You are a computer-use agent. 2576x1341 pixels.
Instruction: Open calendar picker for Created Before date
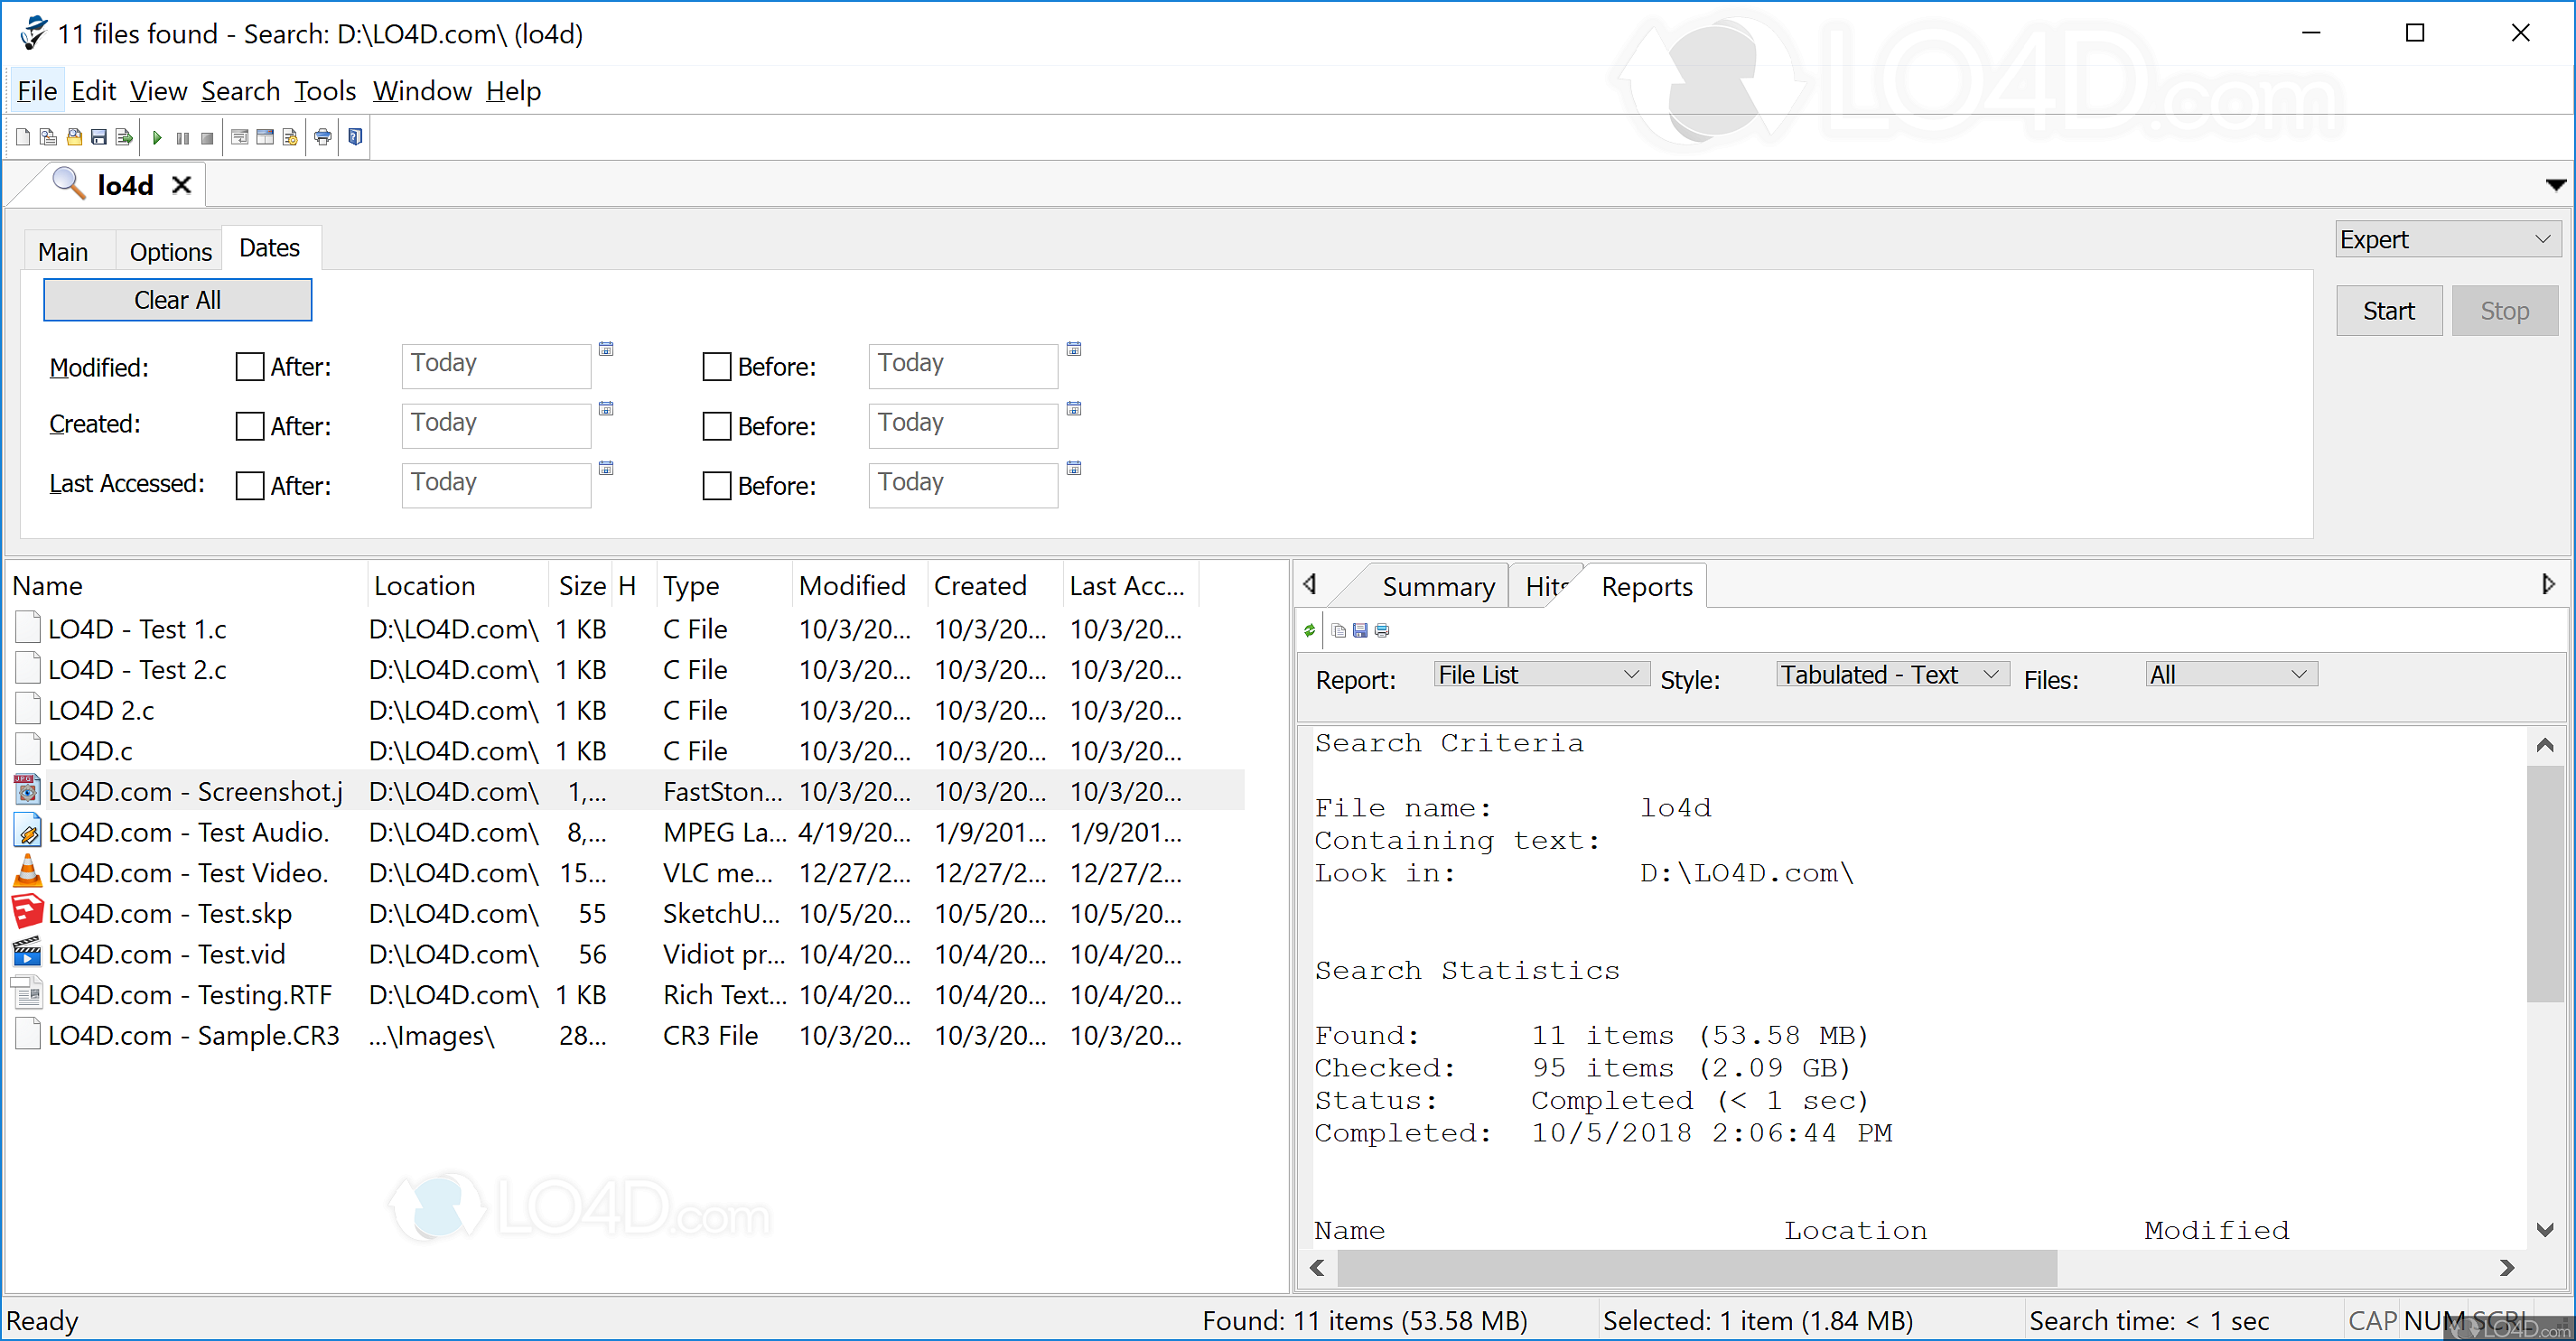click(x=1074, y=408)
